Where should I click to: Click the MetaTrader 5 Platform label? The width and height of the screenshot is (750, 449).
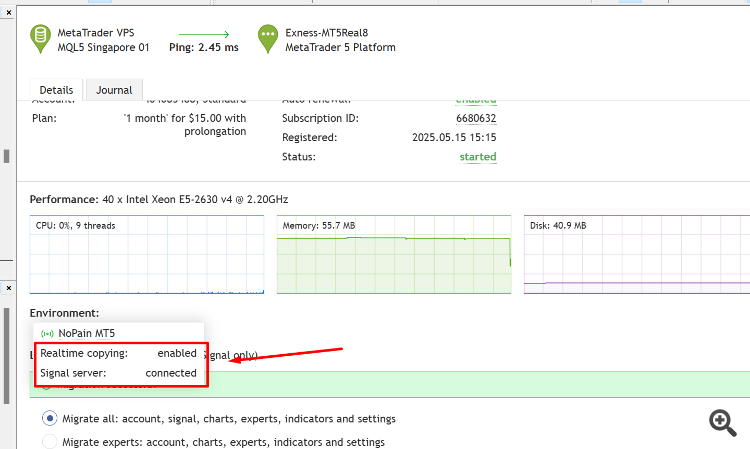(x=341, y=47)
